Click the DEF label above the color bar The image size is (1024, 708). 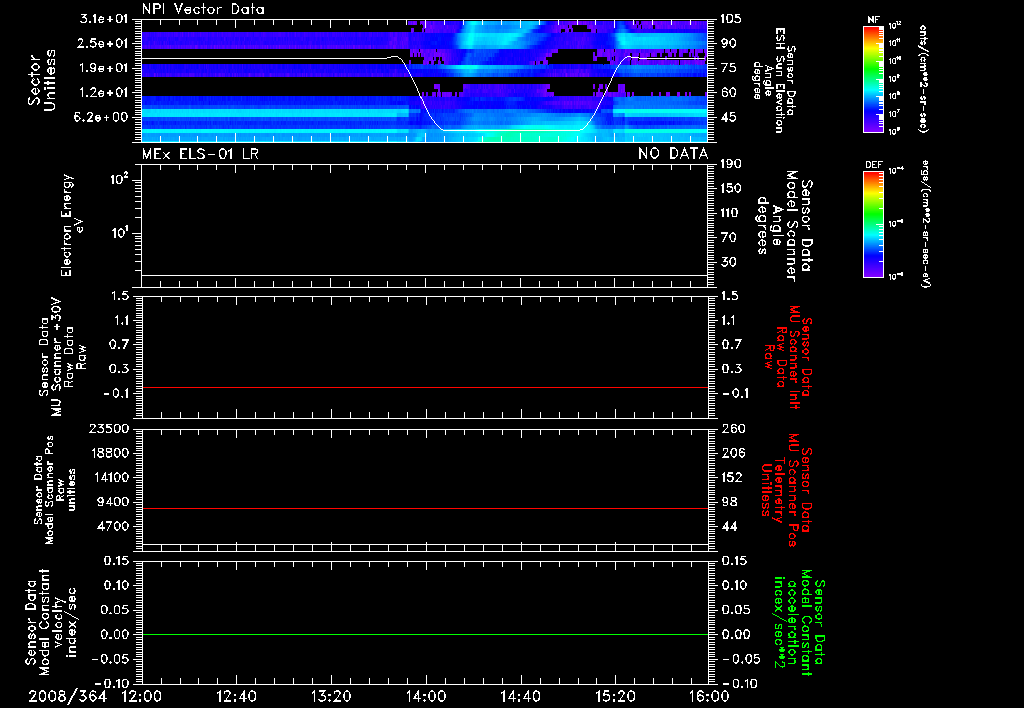[874, 165]
